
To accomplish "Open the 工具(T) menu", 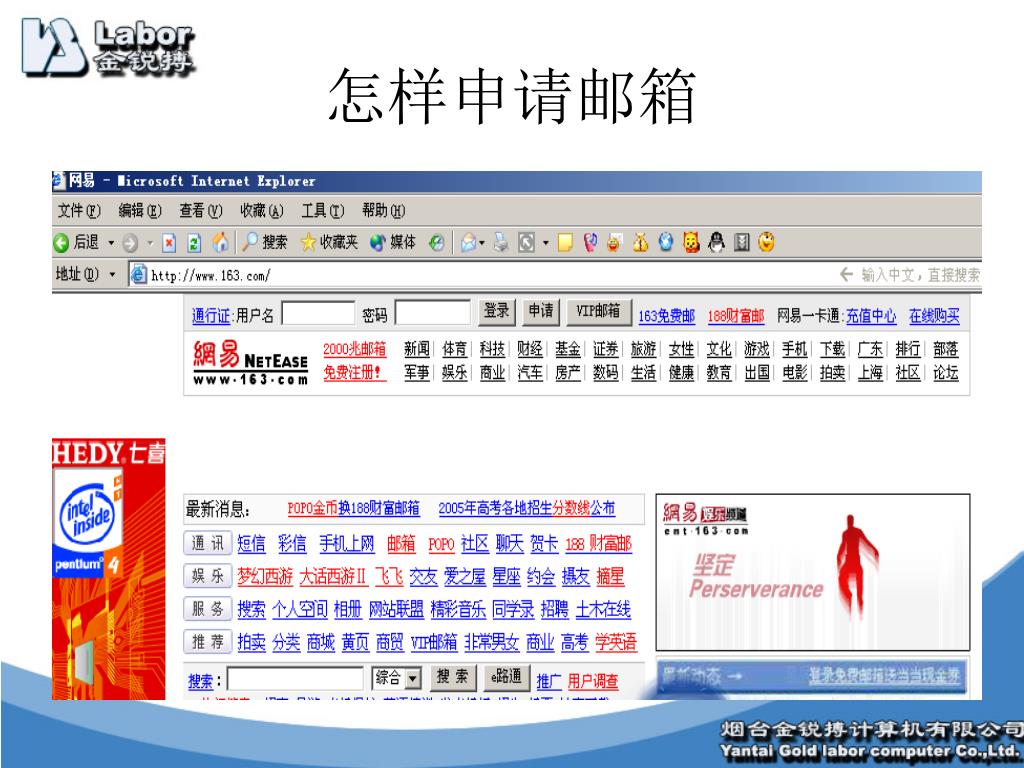I will tap(323, 210).
